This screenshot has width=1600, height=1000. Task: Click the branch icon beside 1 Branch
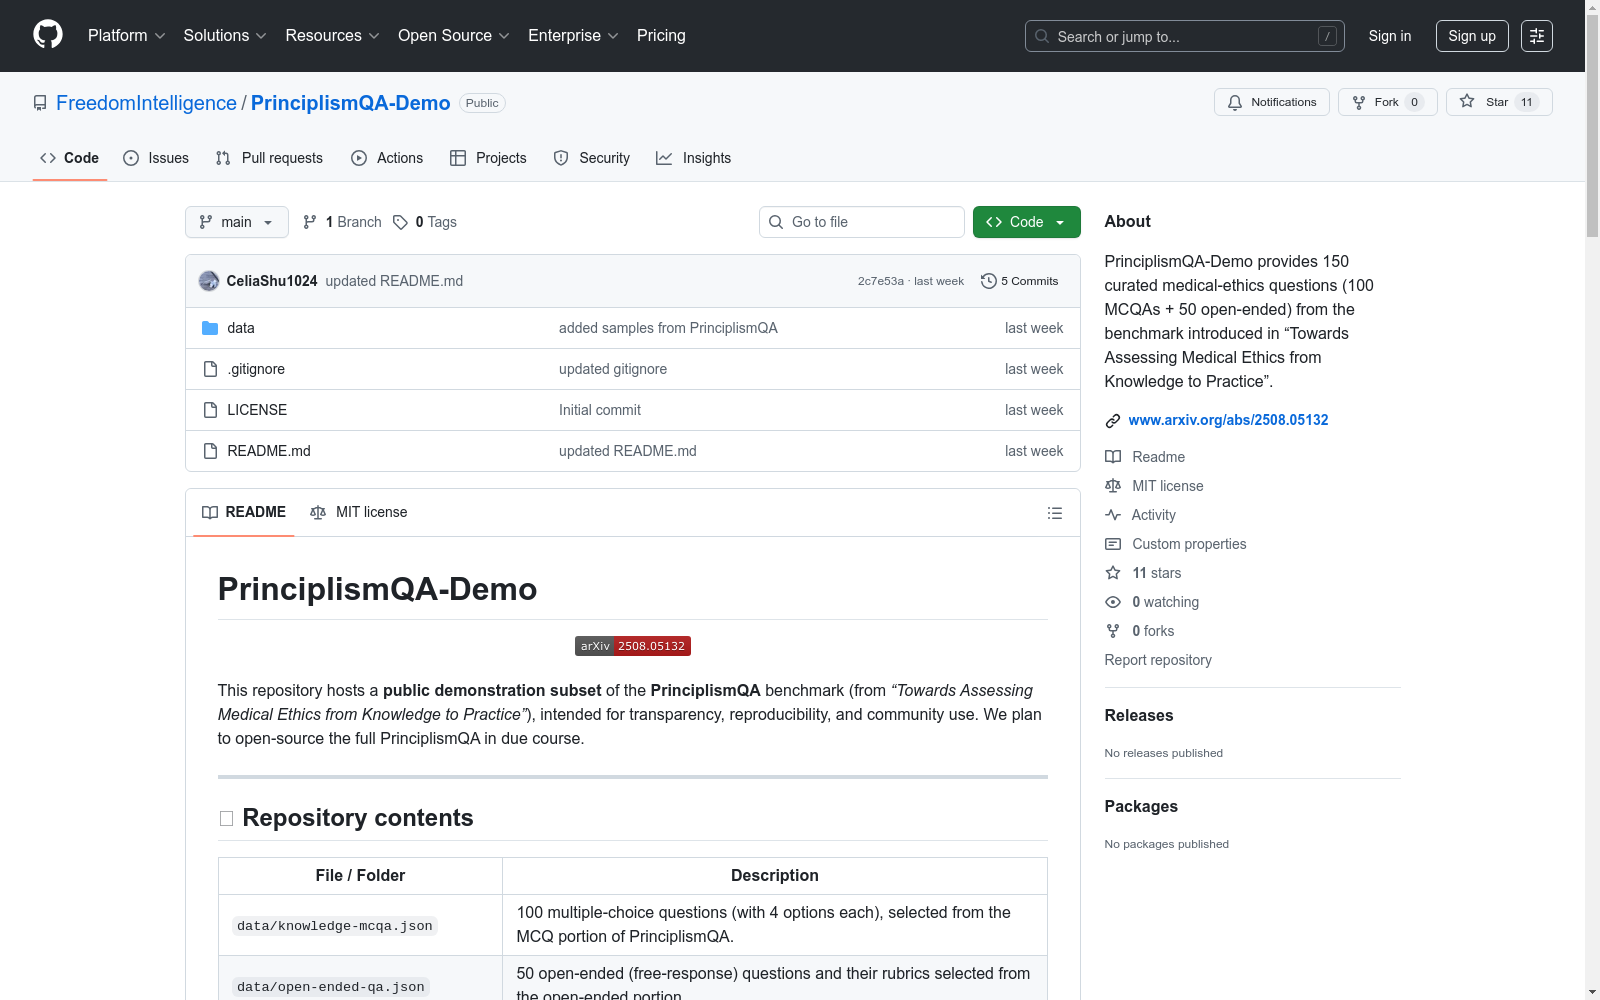tap(310, 222)
